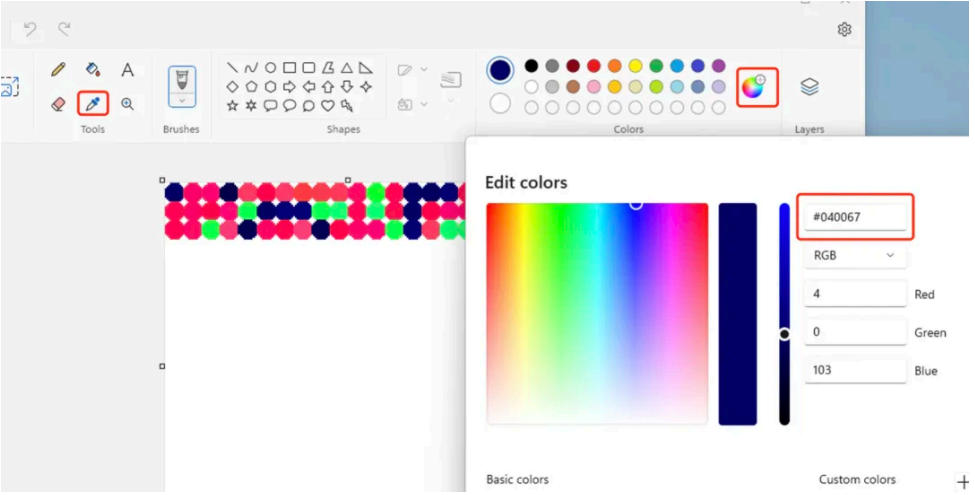Choose the Cloud callout shape
The width and height of the screenshot is (975, 495).
click(x=308, y=106)
